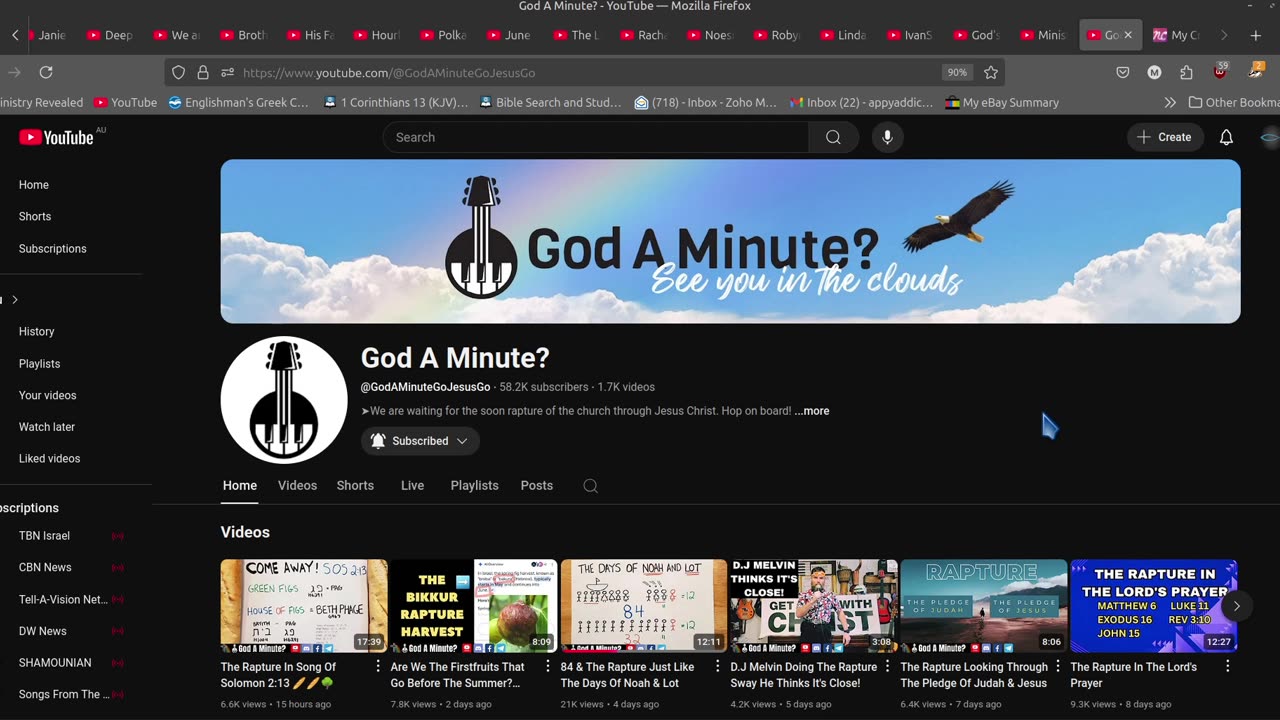Expand channel description with more link
This screenshot has height=720, width=1280.
click(812, 411)
